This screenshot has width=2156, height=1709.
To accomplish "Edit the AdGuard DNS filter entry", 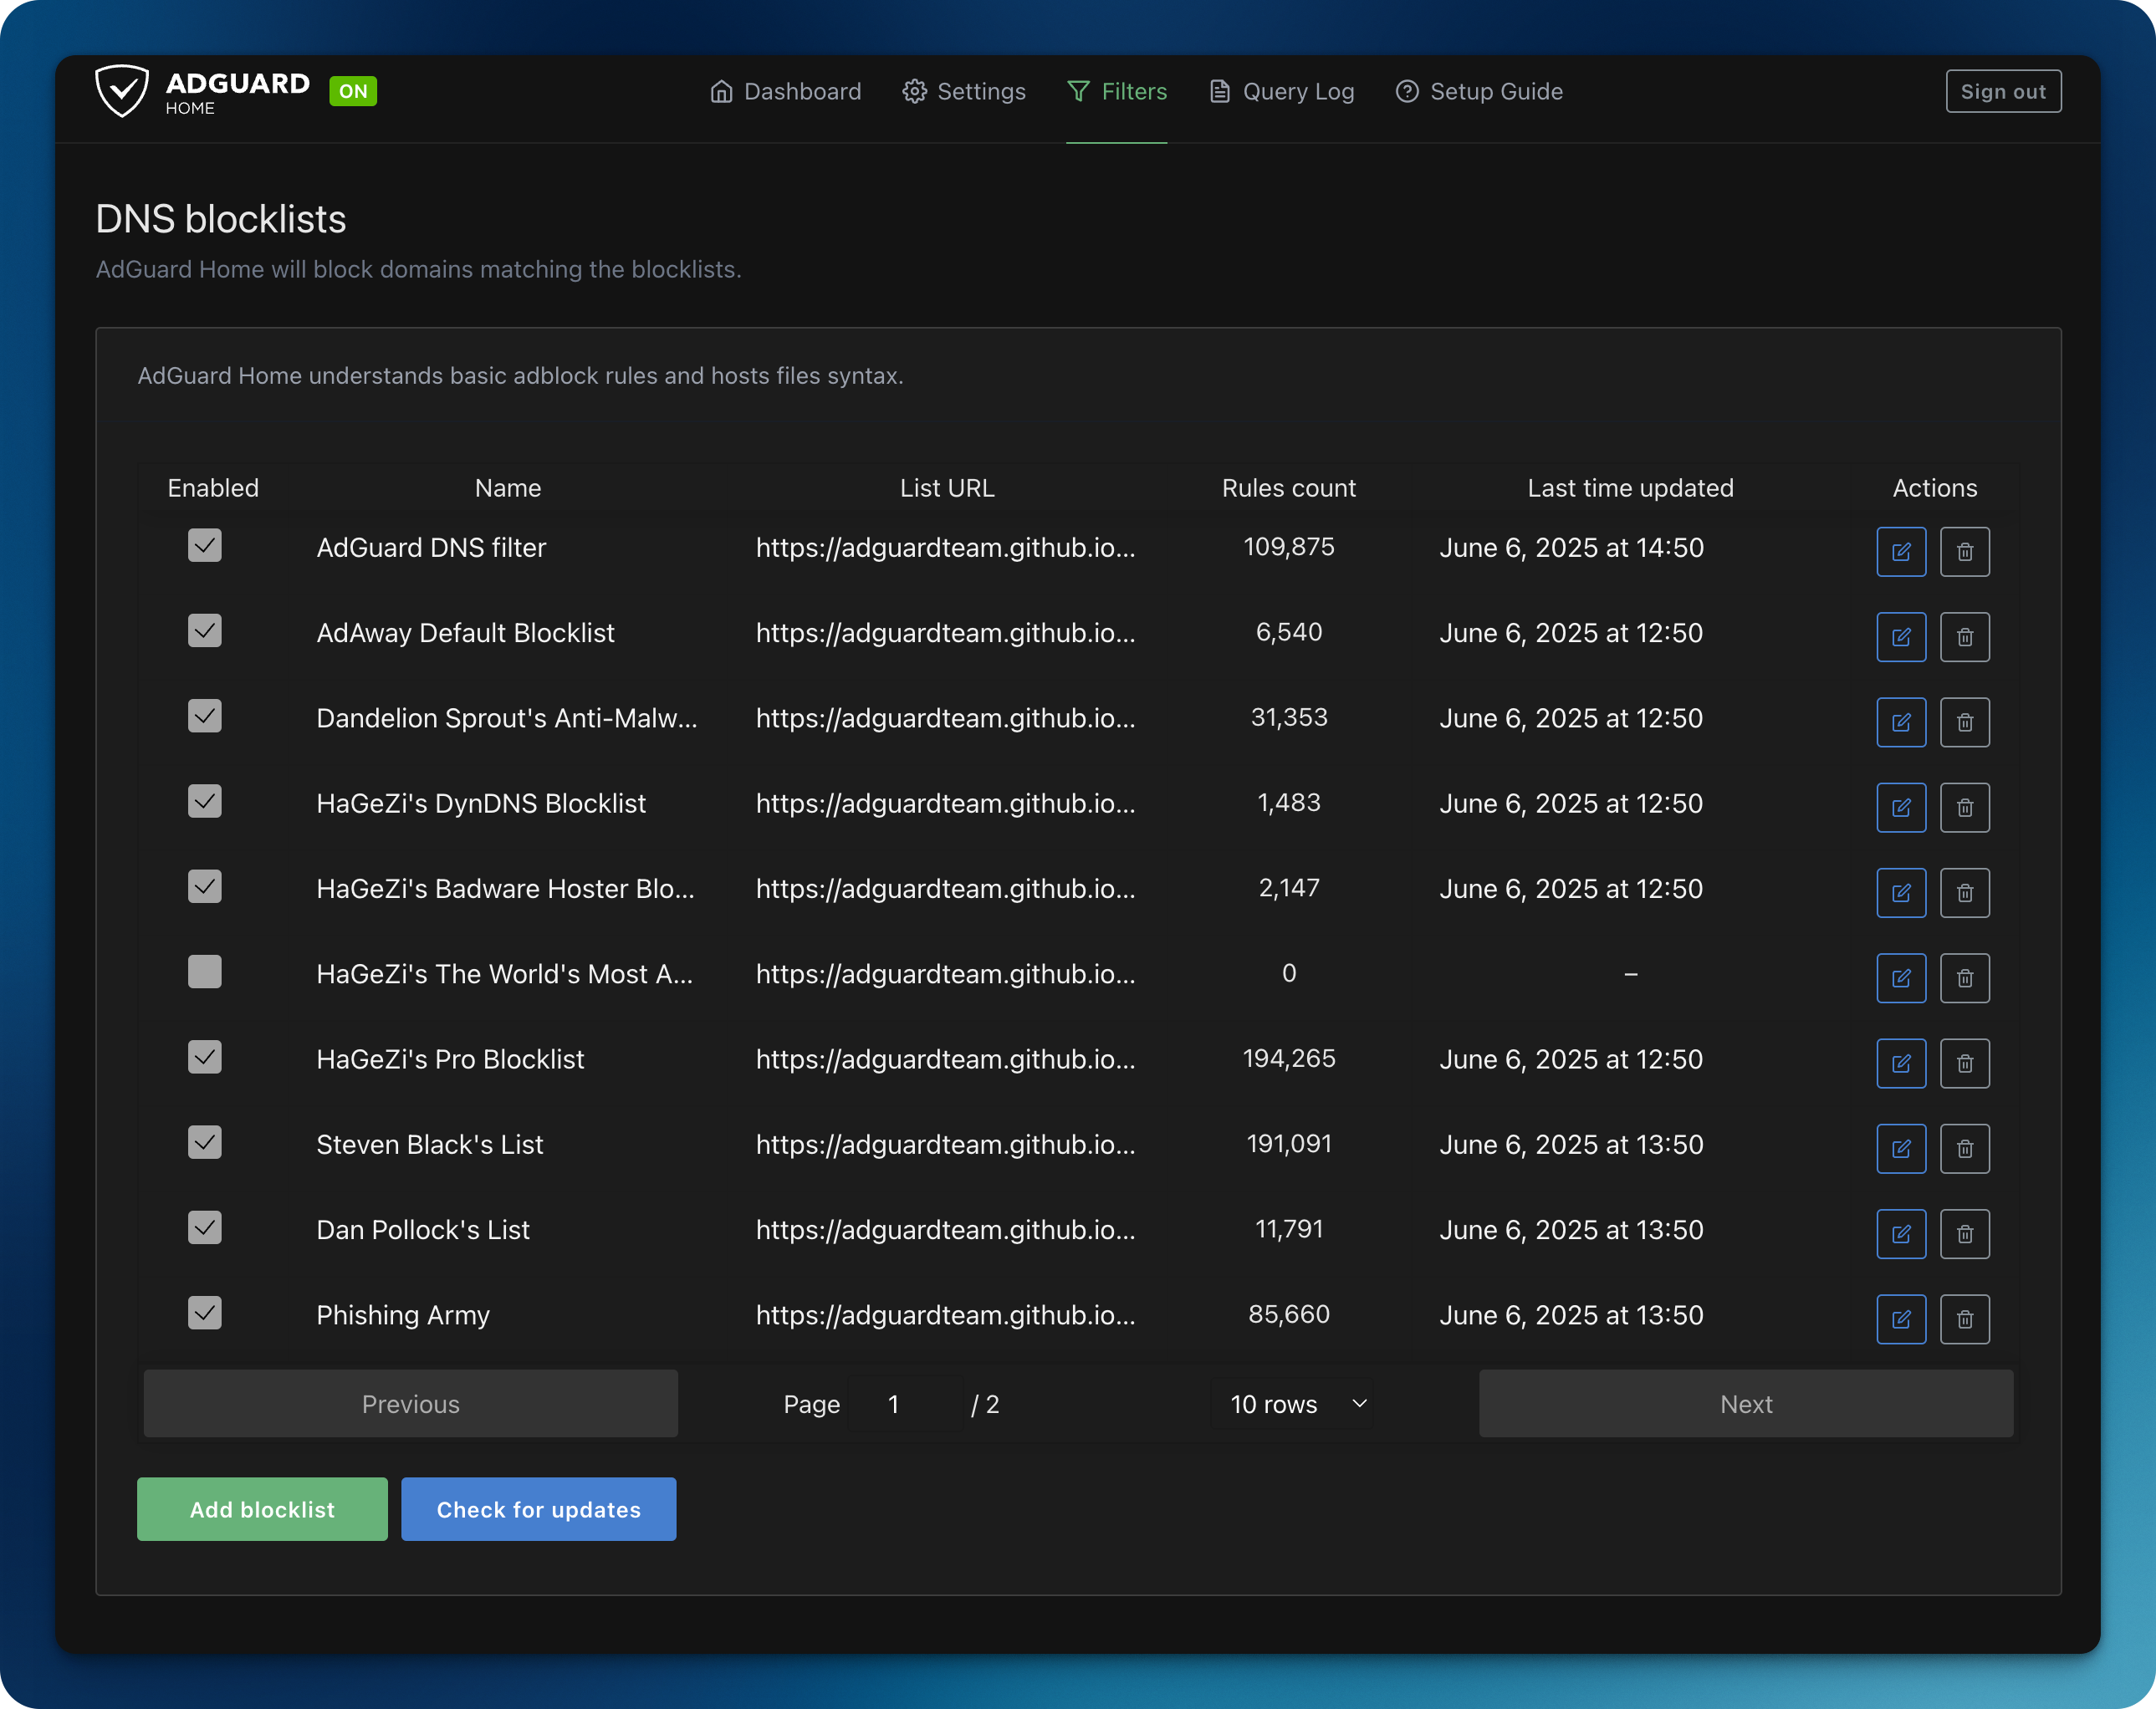I will pyautogui.click(x=1901, y=552).
